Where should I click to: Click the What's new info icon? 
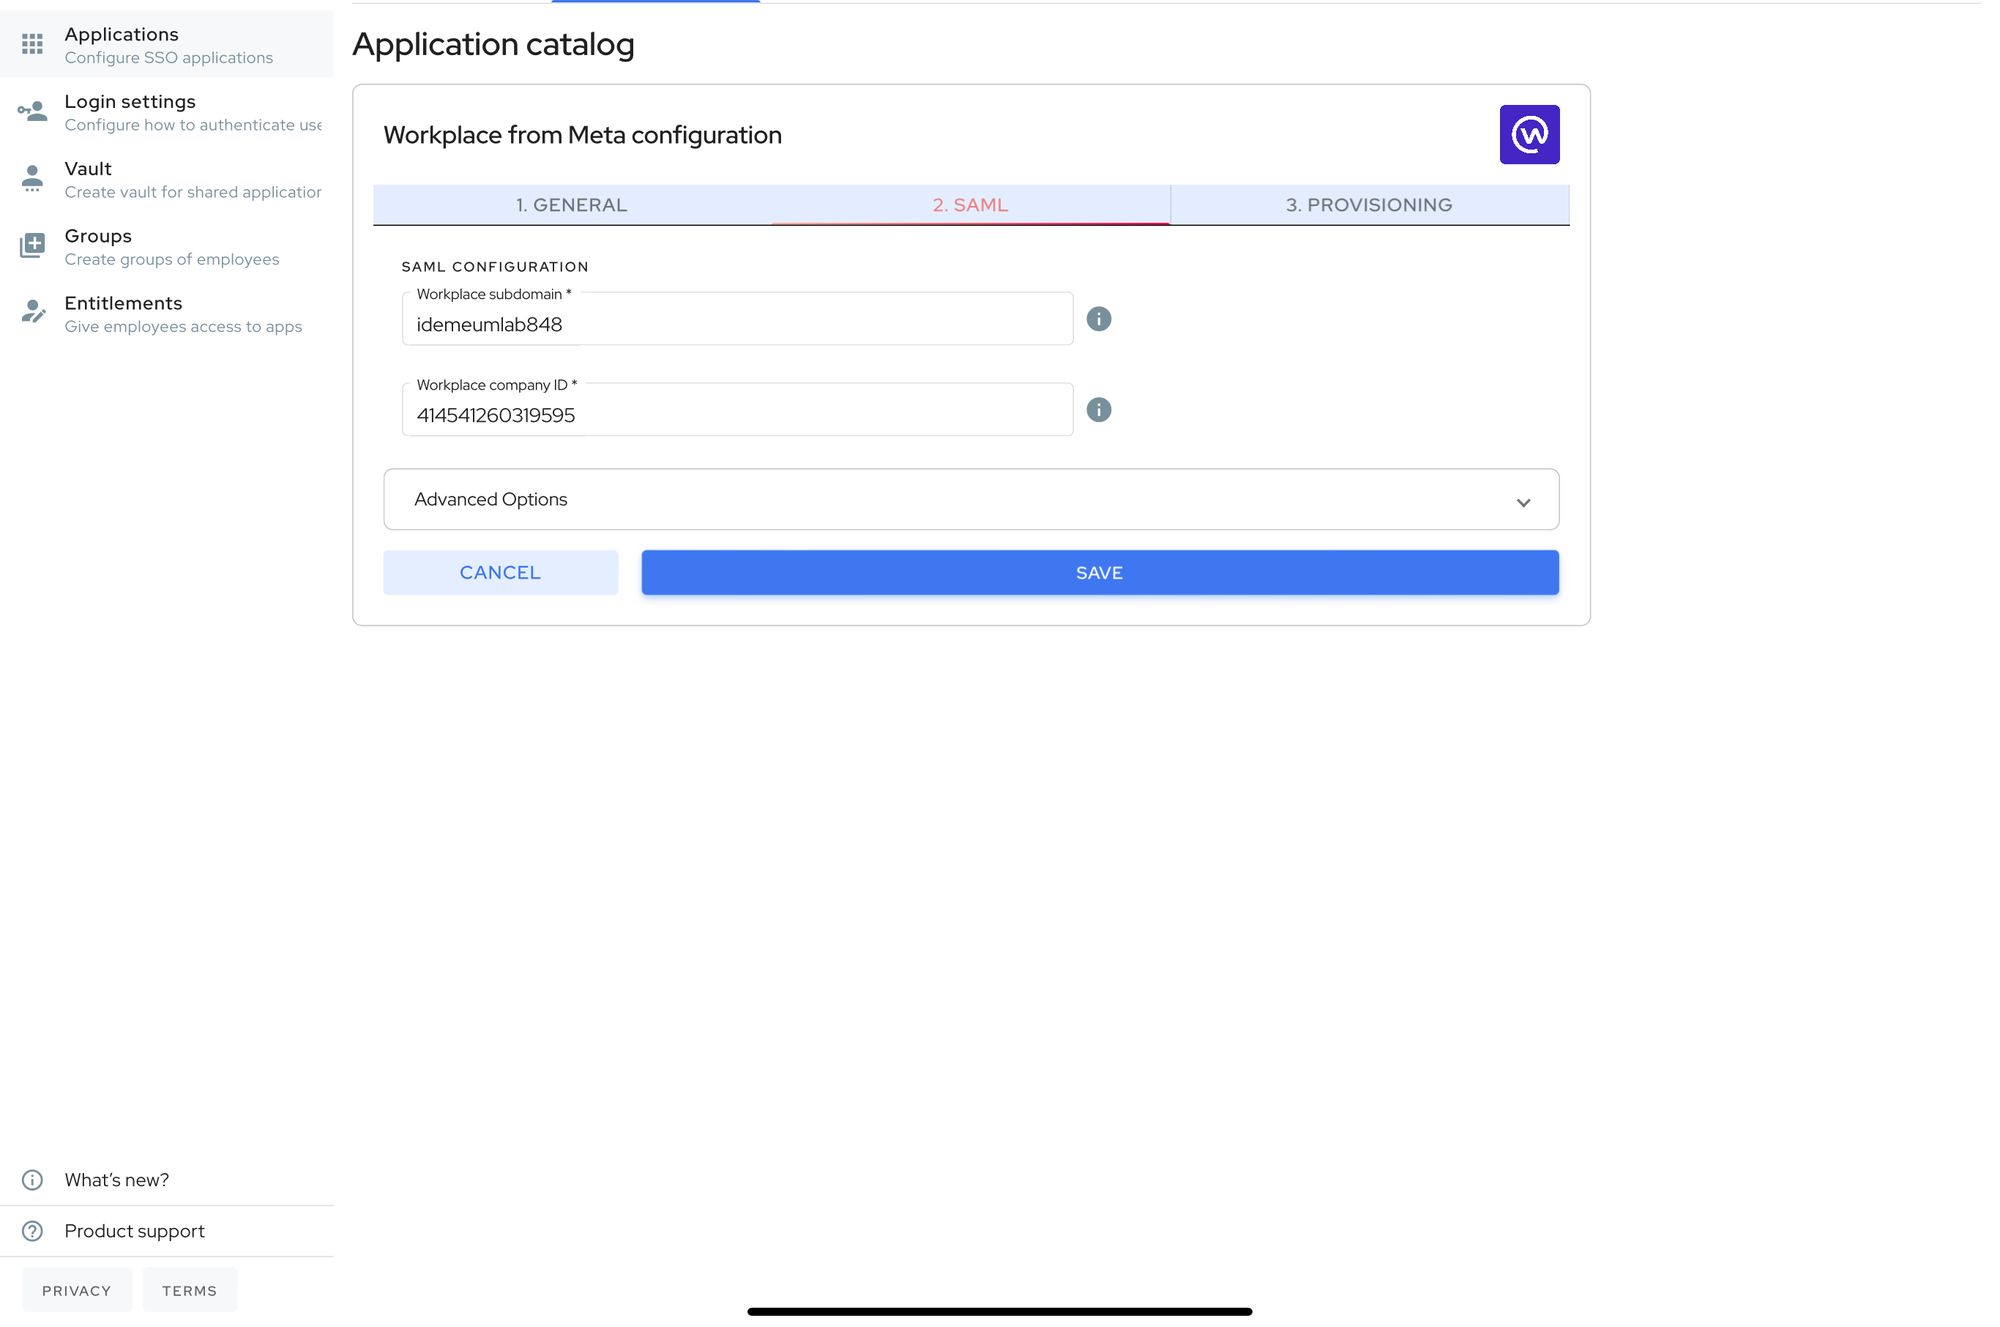pyautogui.click(x=32, y=1180)
